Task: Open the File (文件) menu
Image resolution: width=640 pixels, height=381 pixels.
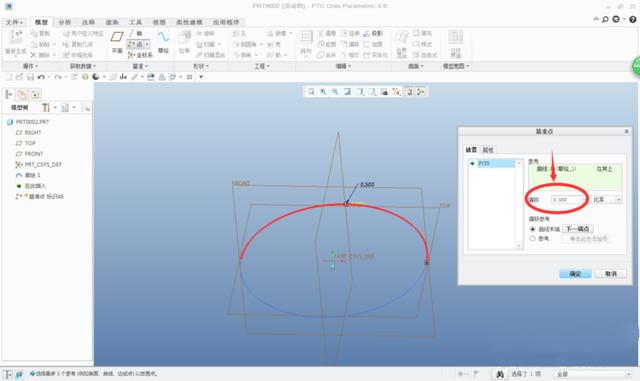Action: 14,22
